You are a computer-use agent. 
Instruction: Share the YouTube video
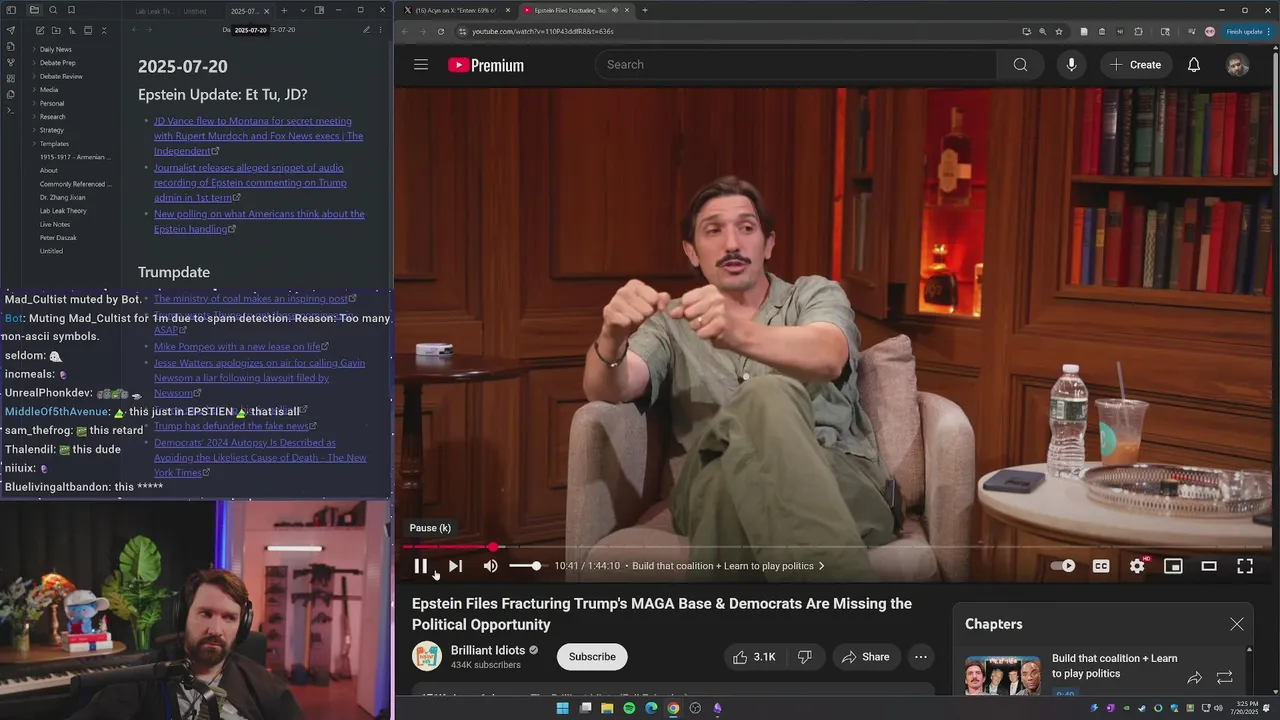pos(865,657)
